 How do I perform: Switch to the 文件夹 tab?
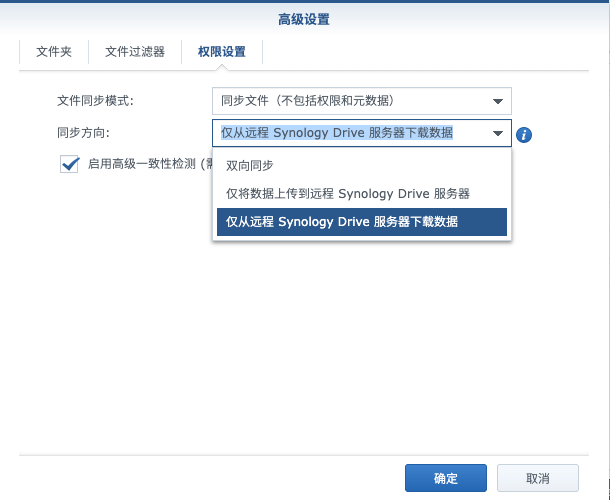point(54,52)
